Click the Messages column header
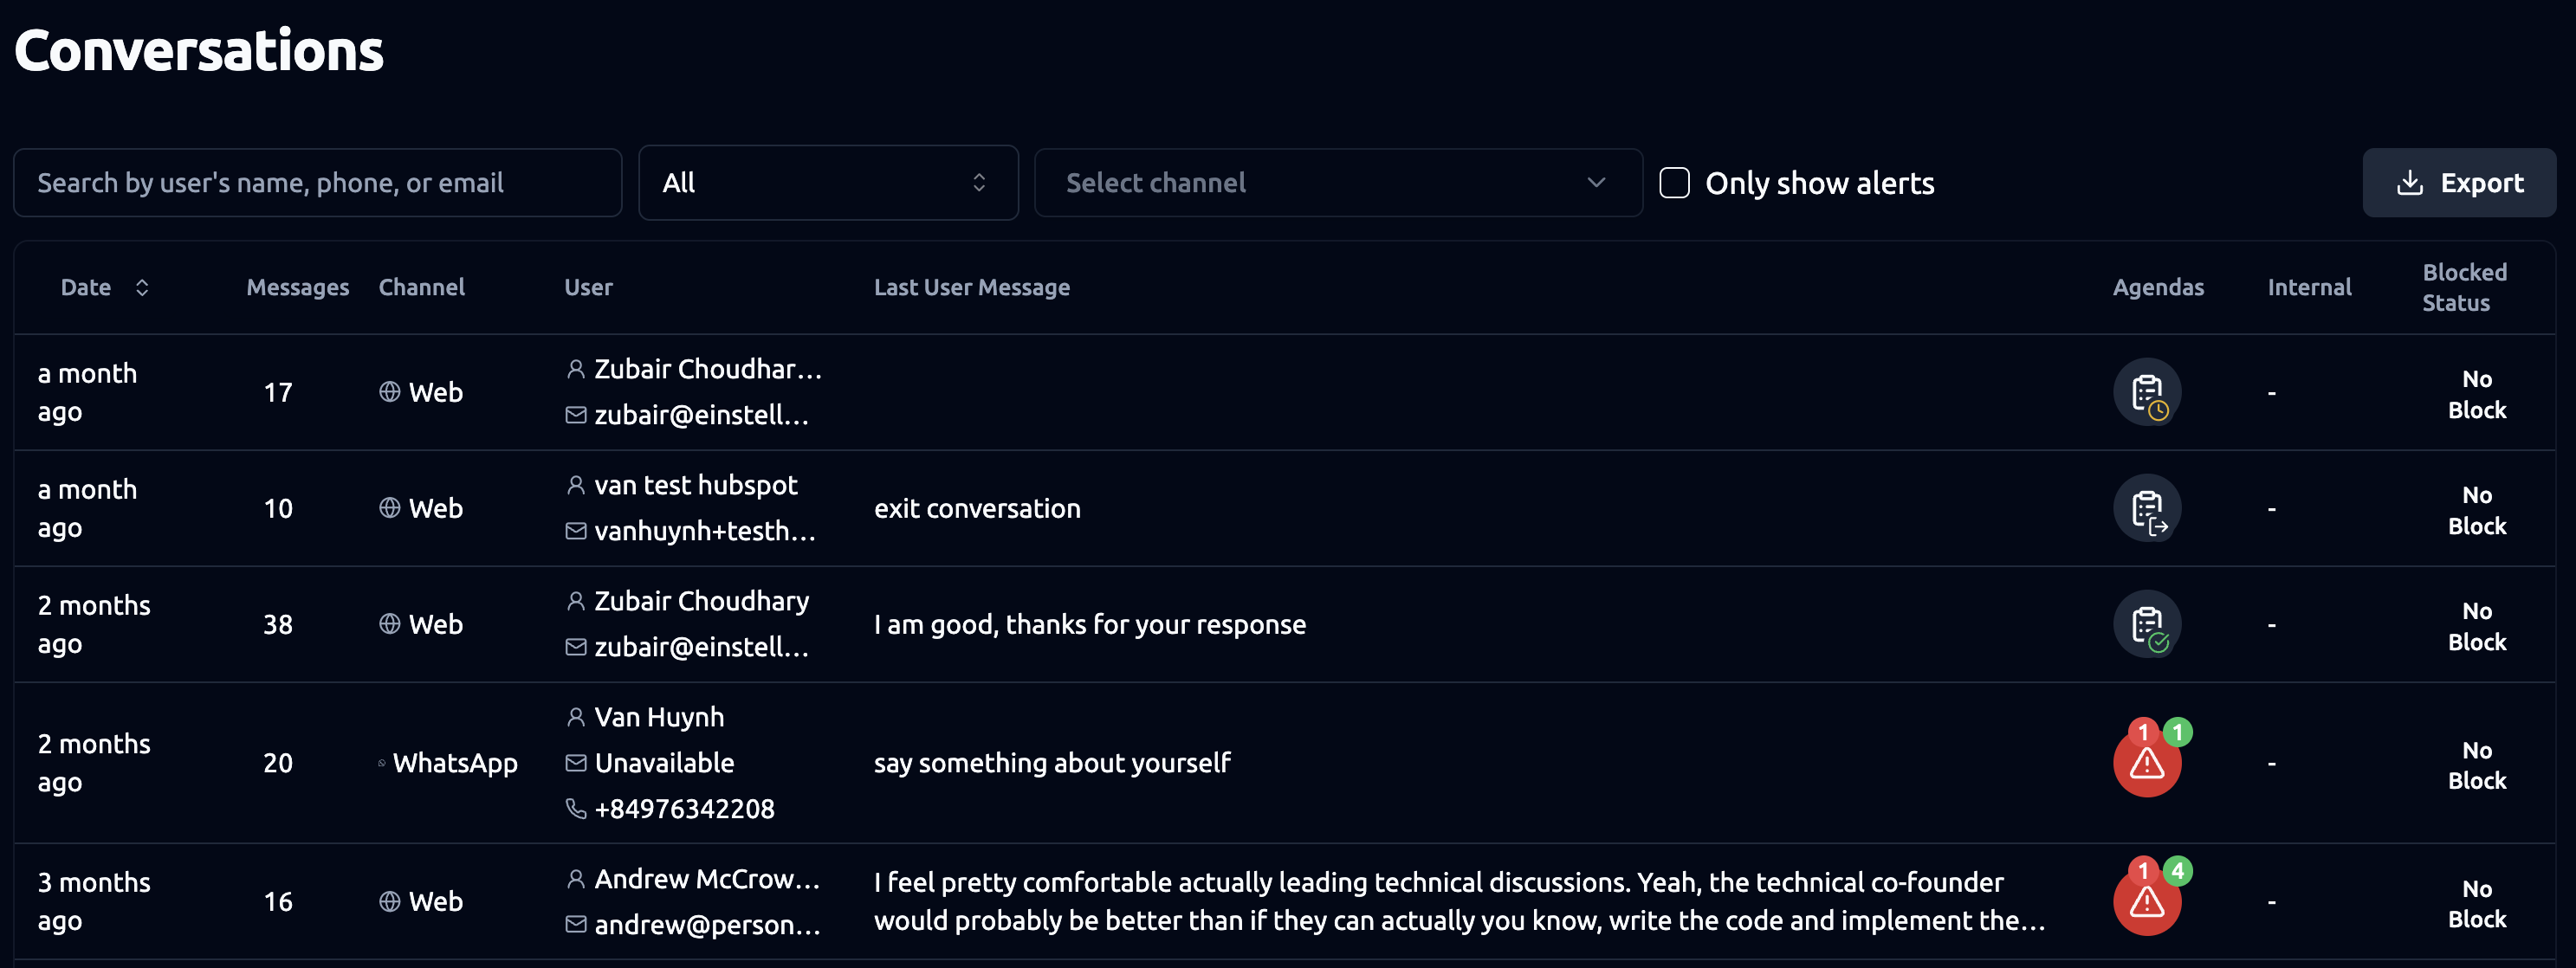2576x968 pixels. 298,288
